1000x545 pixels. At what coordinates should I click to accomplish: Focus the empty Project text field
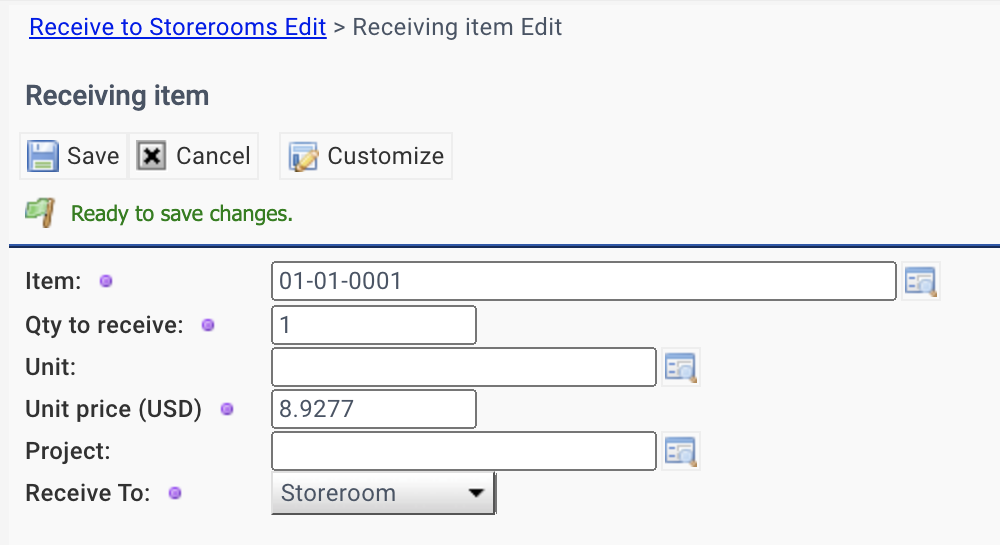[464, 451]
